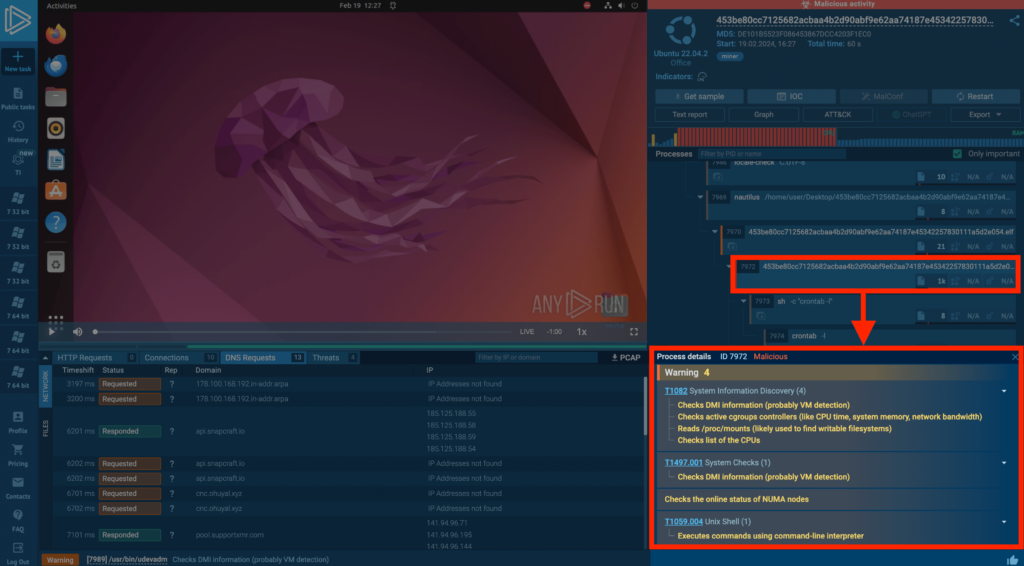Open the T1497.001 technique link
Viewport: 1024px width, 566px height.
(683, 463)
